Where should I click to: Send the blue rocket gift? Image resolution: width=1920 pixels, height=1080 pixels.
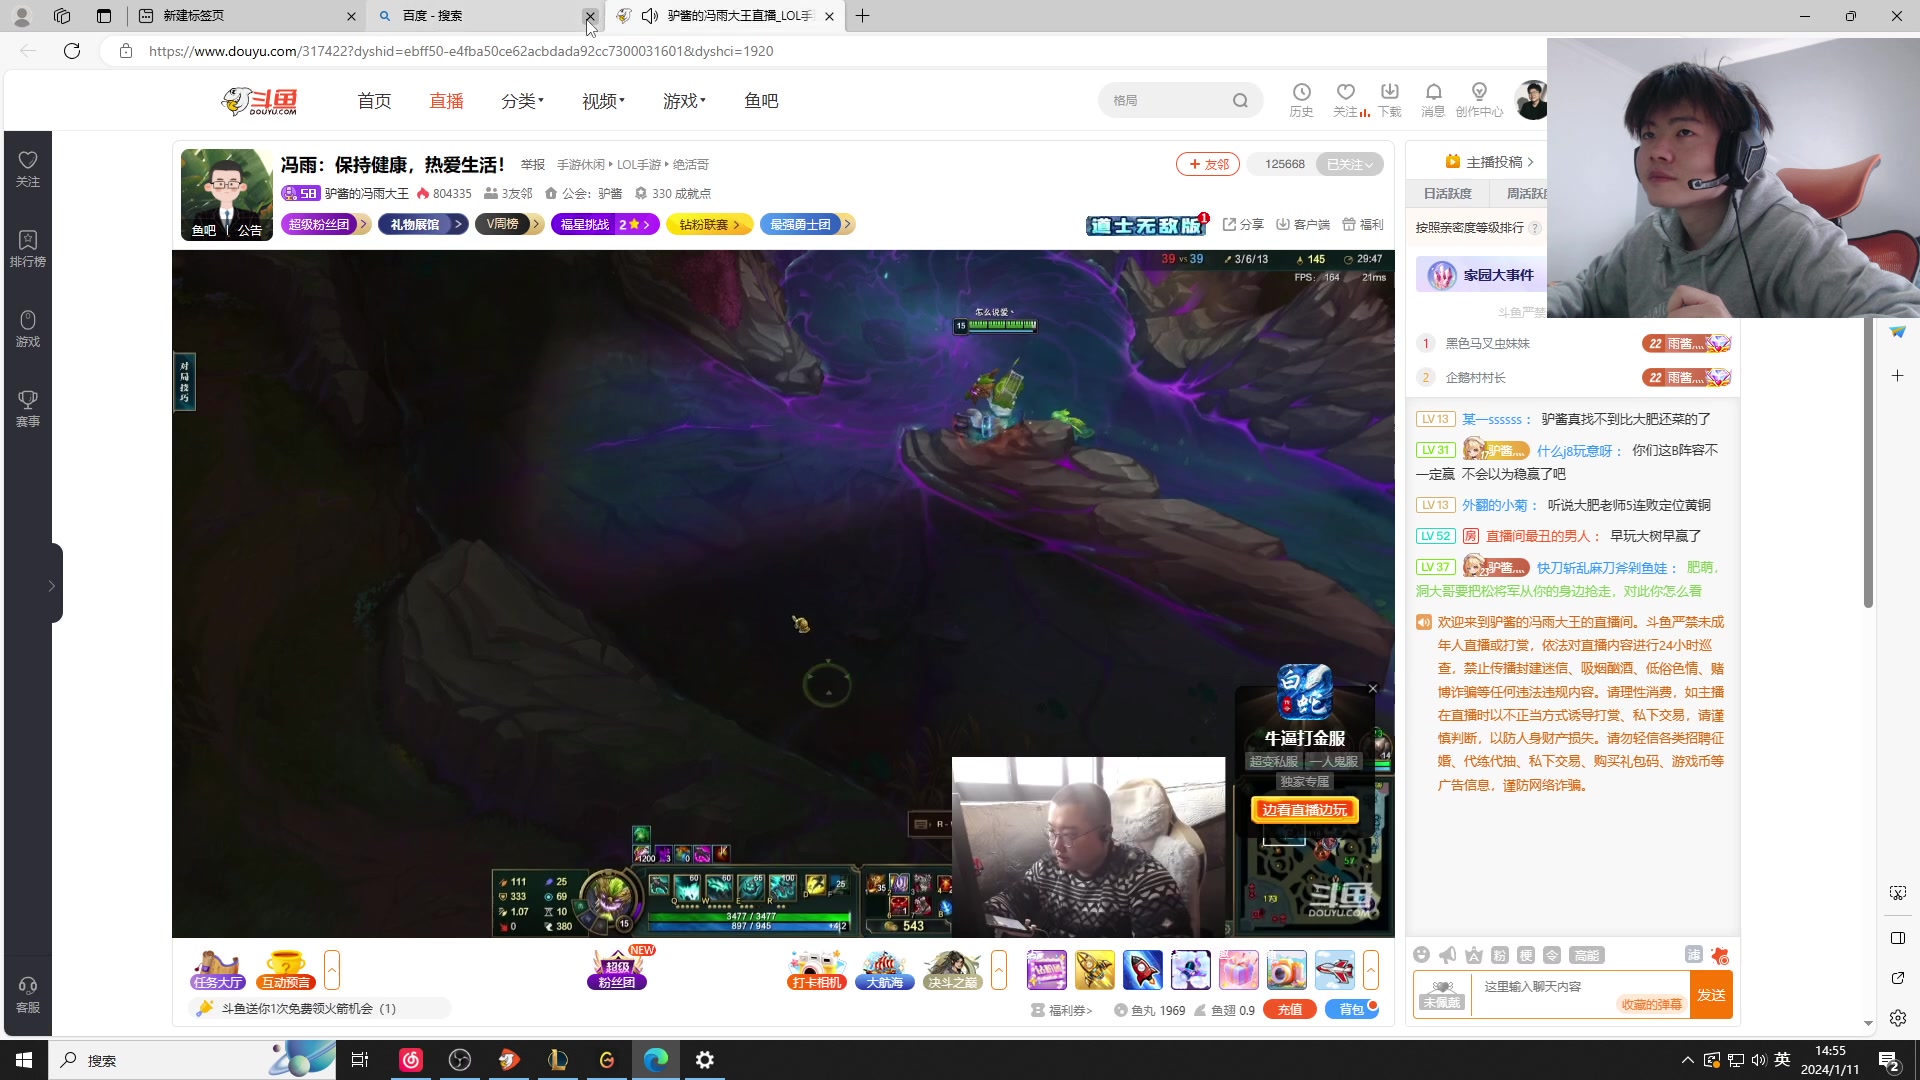coord(1142,970)
